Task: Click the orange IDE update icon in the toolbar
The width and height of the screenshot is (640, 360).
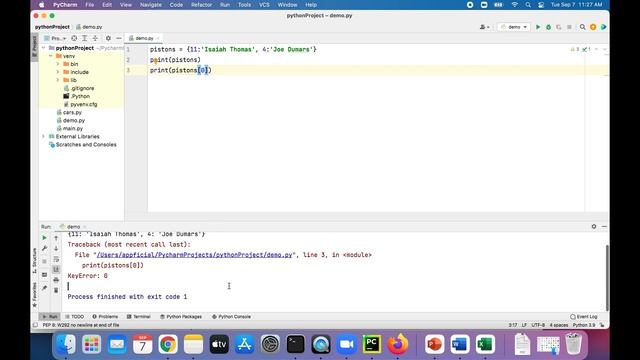Action: (593, 27)
